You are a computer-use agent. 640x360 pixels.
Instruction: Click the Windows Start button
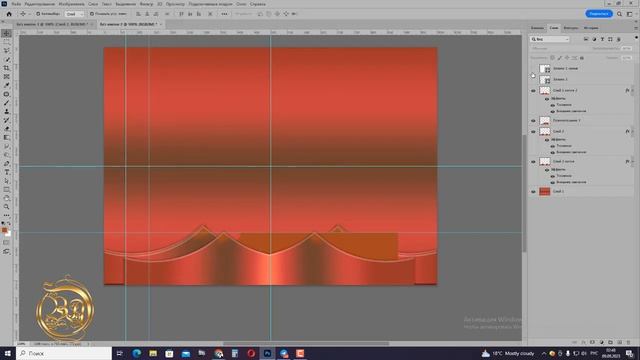pyautogui.click(x=7, y=353)
